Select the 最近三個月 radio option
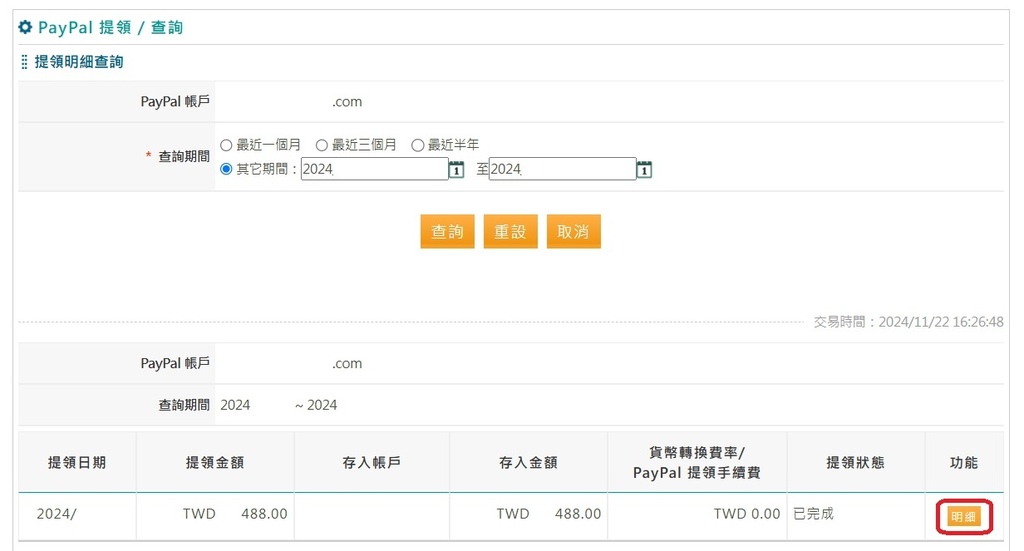 click(x=321, y=145)
